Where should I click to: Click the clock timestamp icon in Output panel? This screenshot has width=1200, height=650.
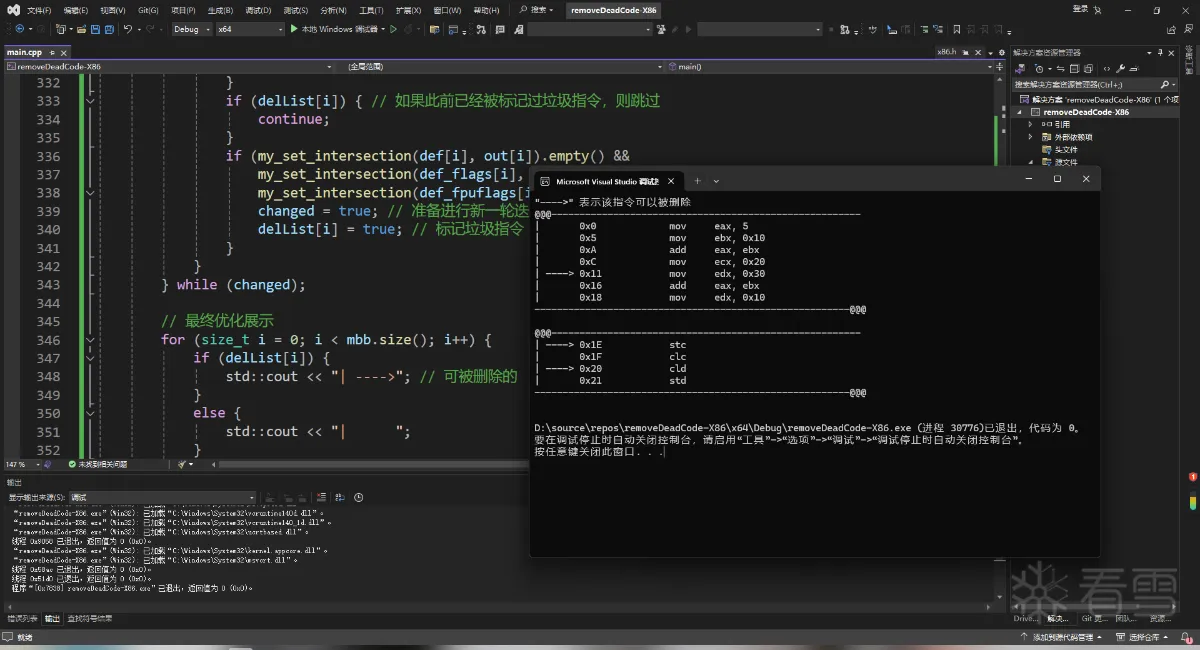coord(358,497)
